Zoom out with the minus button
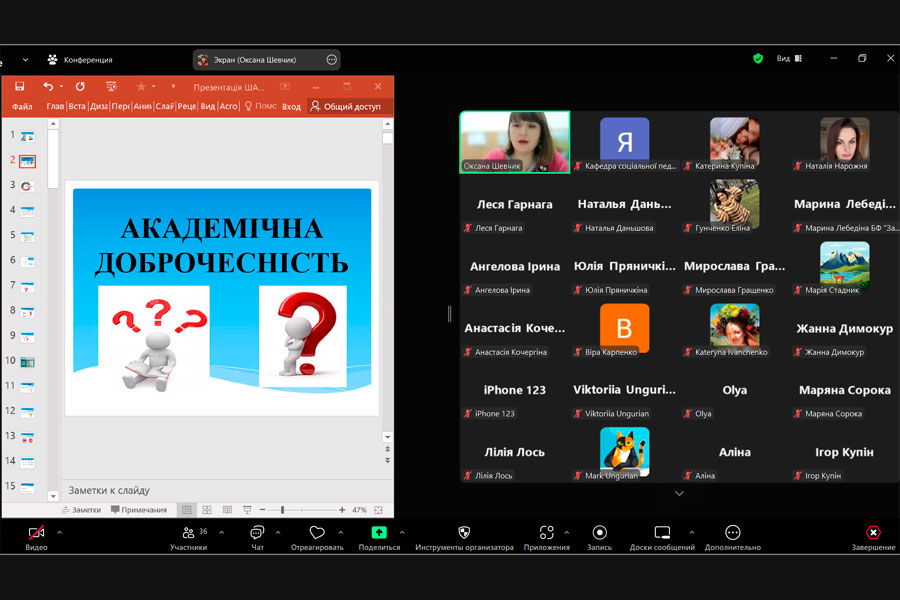Viewport: 900px width, 600px height. click(262, 510)
